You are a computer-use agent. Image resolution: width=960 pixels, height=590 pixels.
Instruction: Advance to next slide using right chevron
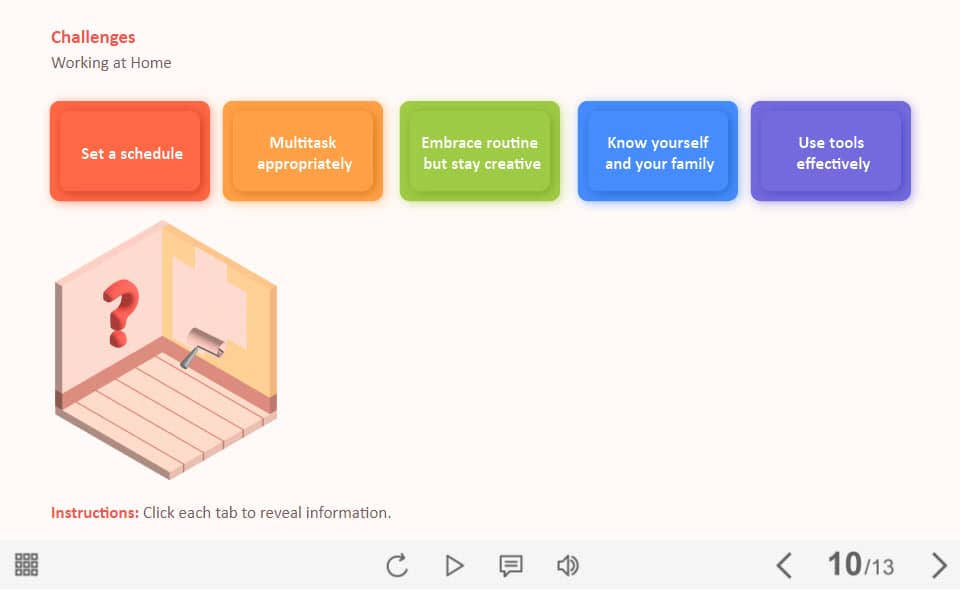(938, 566)
